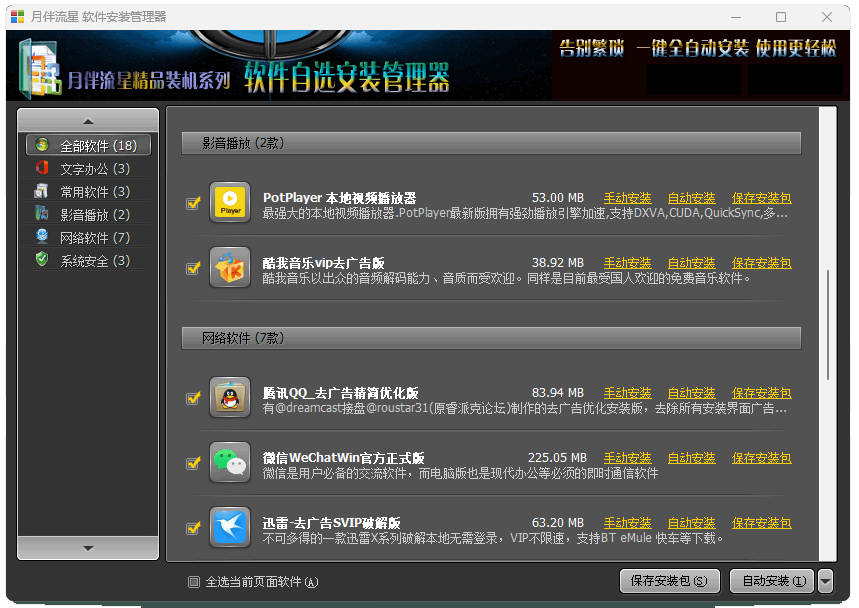Click the sidebar scroll-up arrow

88,121
